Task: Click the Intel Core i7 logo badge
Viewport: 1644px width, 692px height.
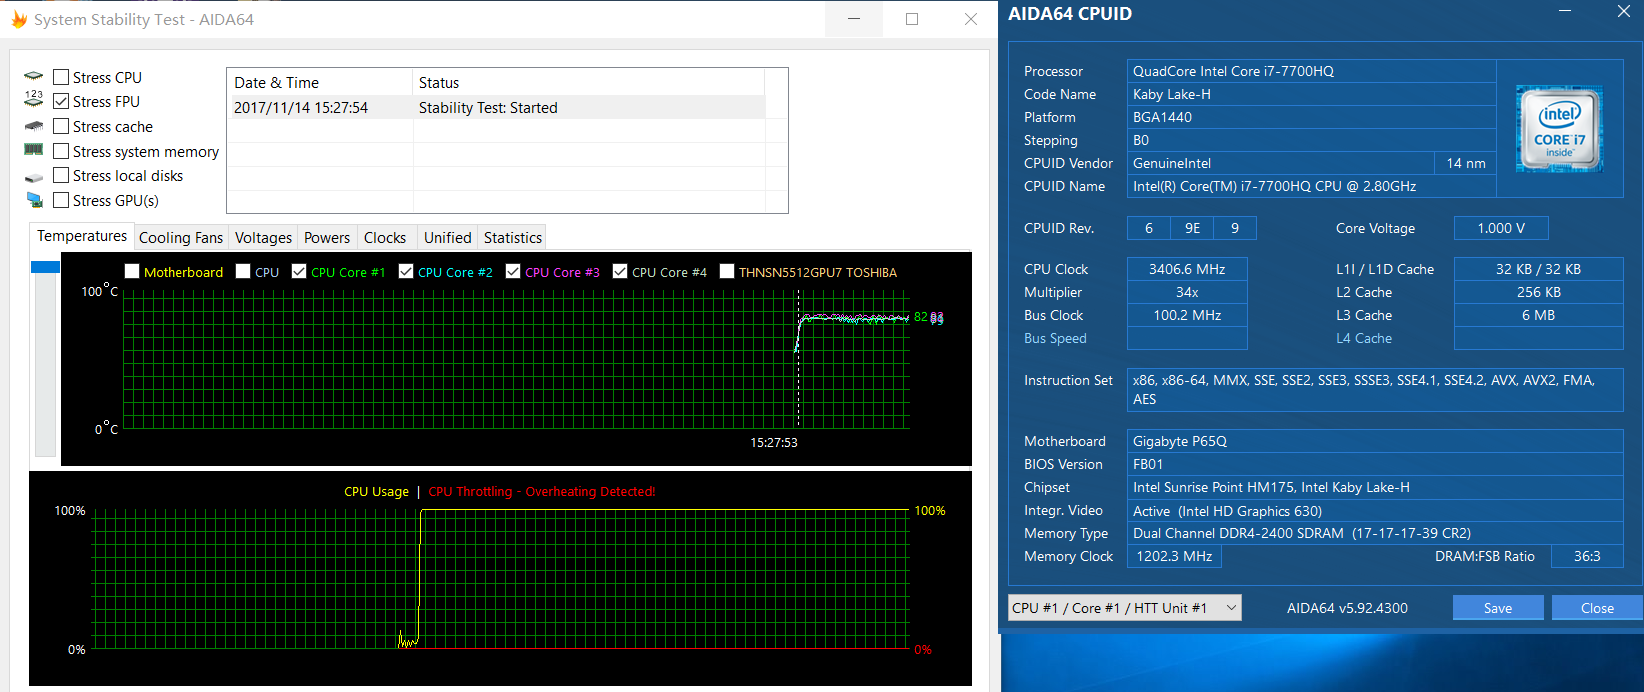Action: click(1559, 129)
